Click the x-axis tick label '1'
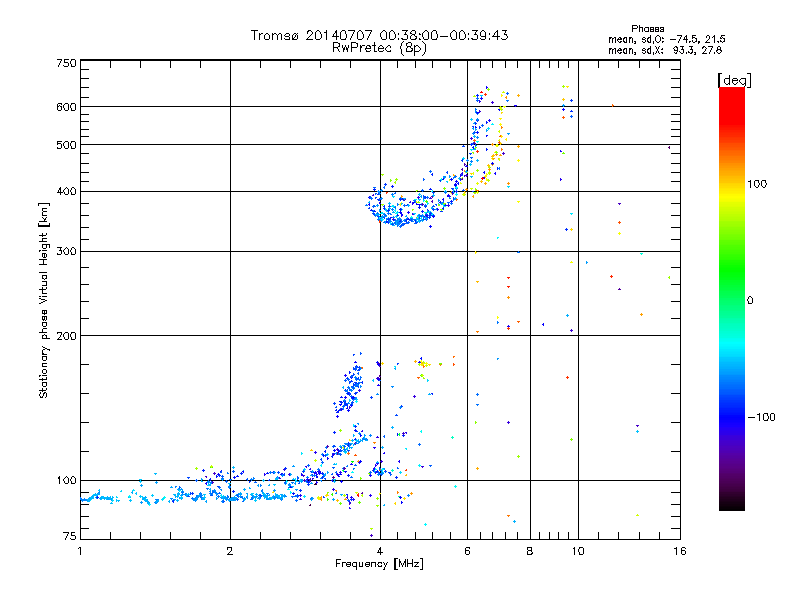The image size is (800, 600). [x=80, y=551]
